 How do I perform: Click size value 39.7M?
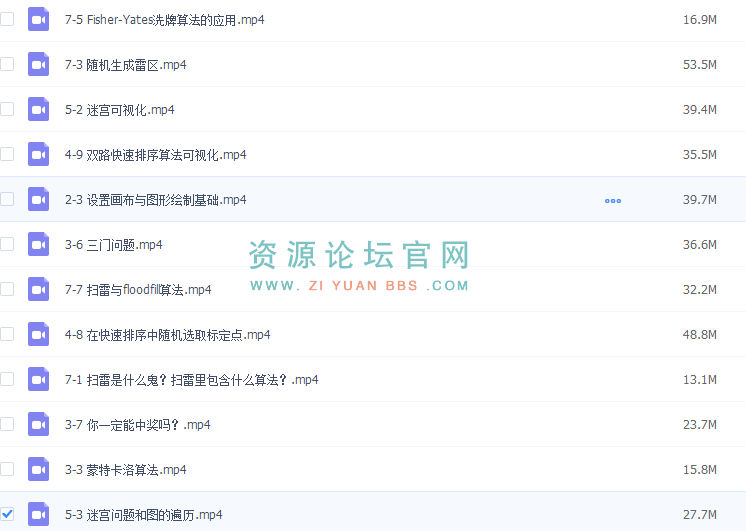click(700, 200)
